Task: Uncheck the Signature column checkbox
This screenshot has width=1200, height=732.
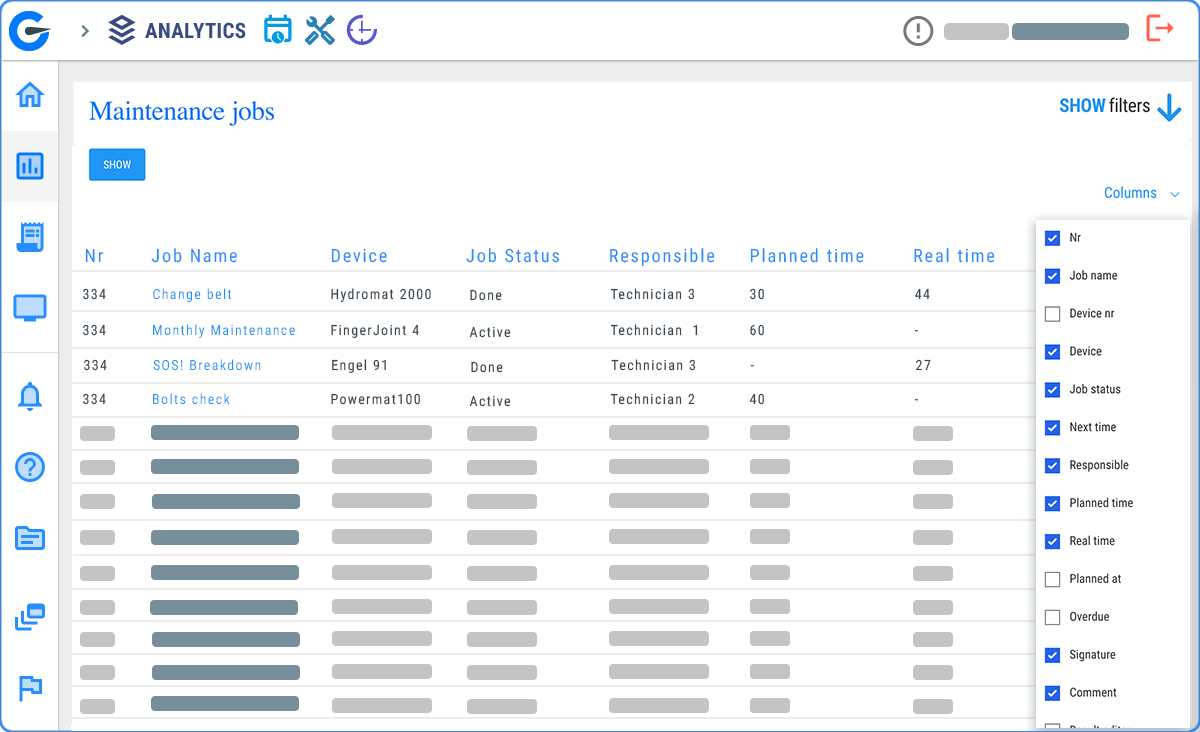Action: tap(1052, 656)
